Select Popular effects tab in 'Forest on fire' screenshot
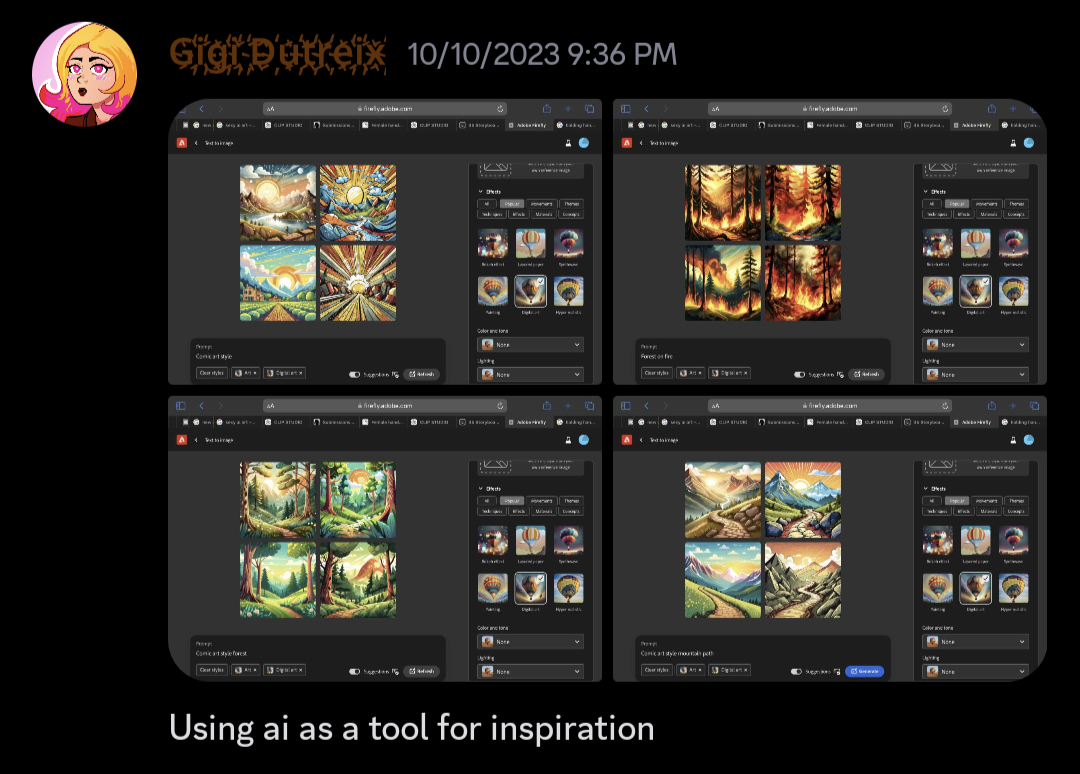This screenshot has height=774, width=1080. click(x=957, y=204)
